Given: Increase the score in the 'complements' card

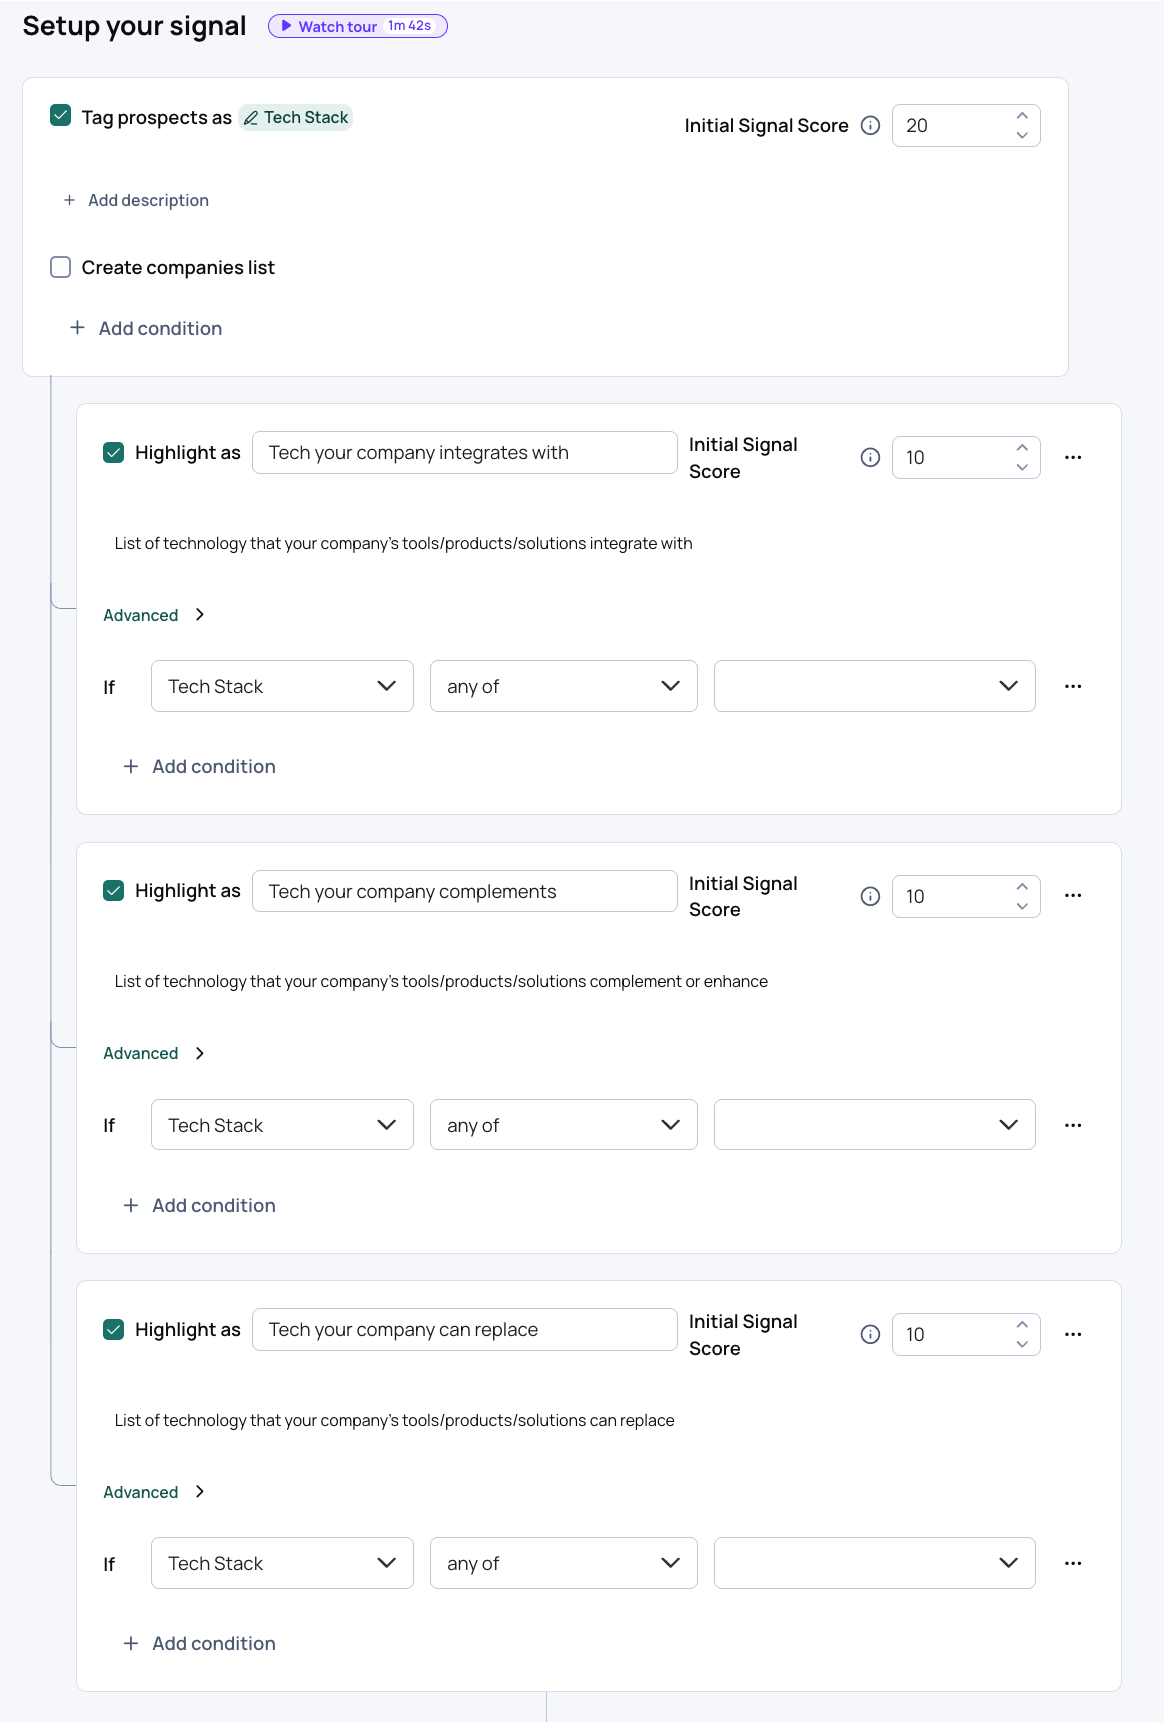Looking at the screenshot, I should point(1022,887).
